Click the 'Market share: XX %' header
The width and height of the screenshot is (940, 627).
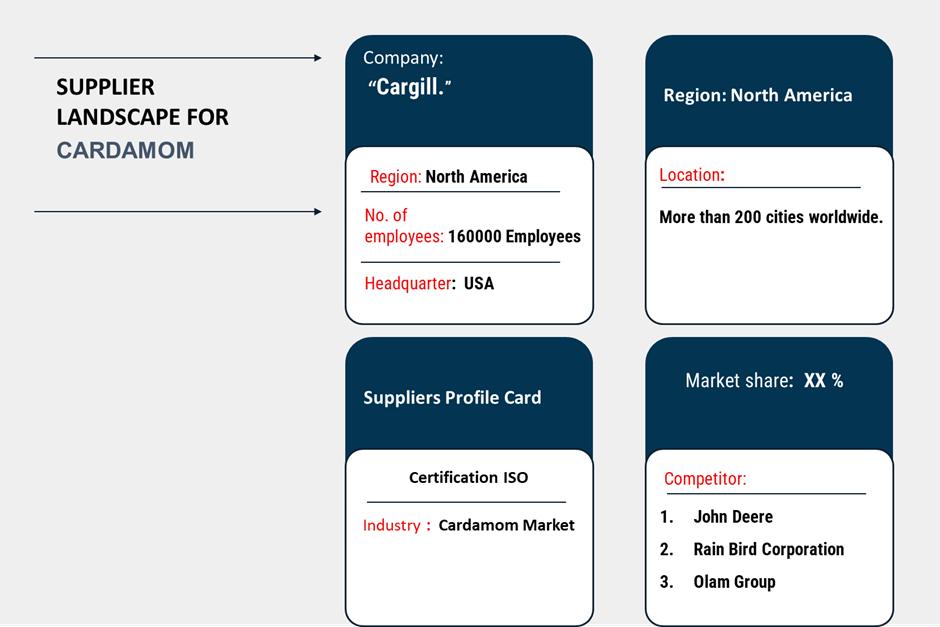(x=764, y=381)
